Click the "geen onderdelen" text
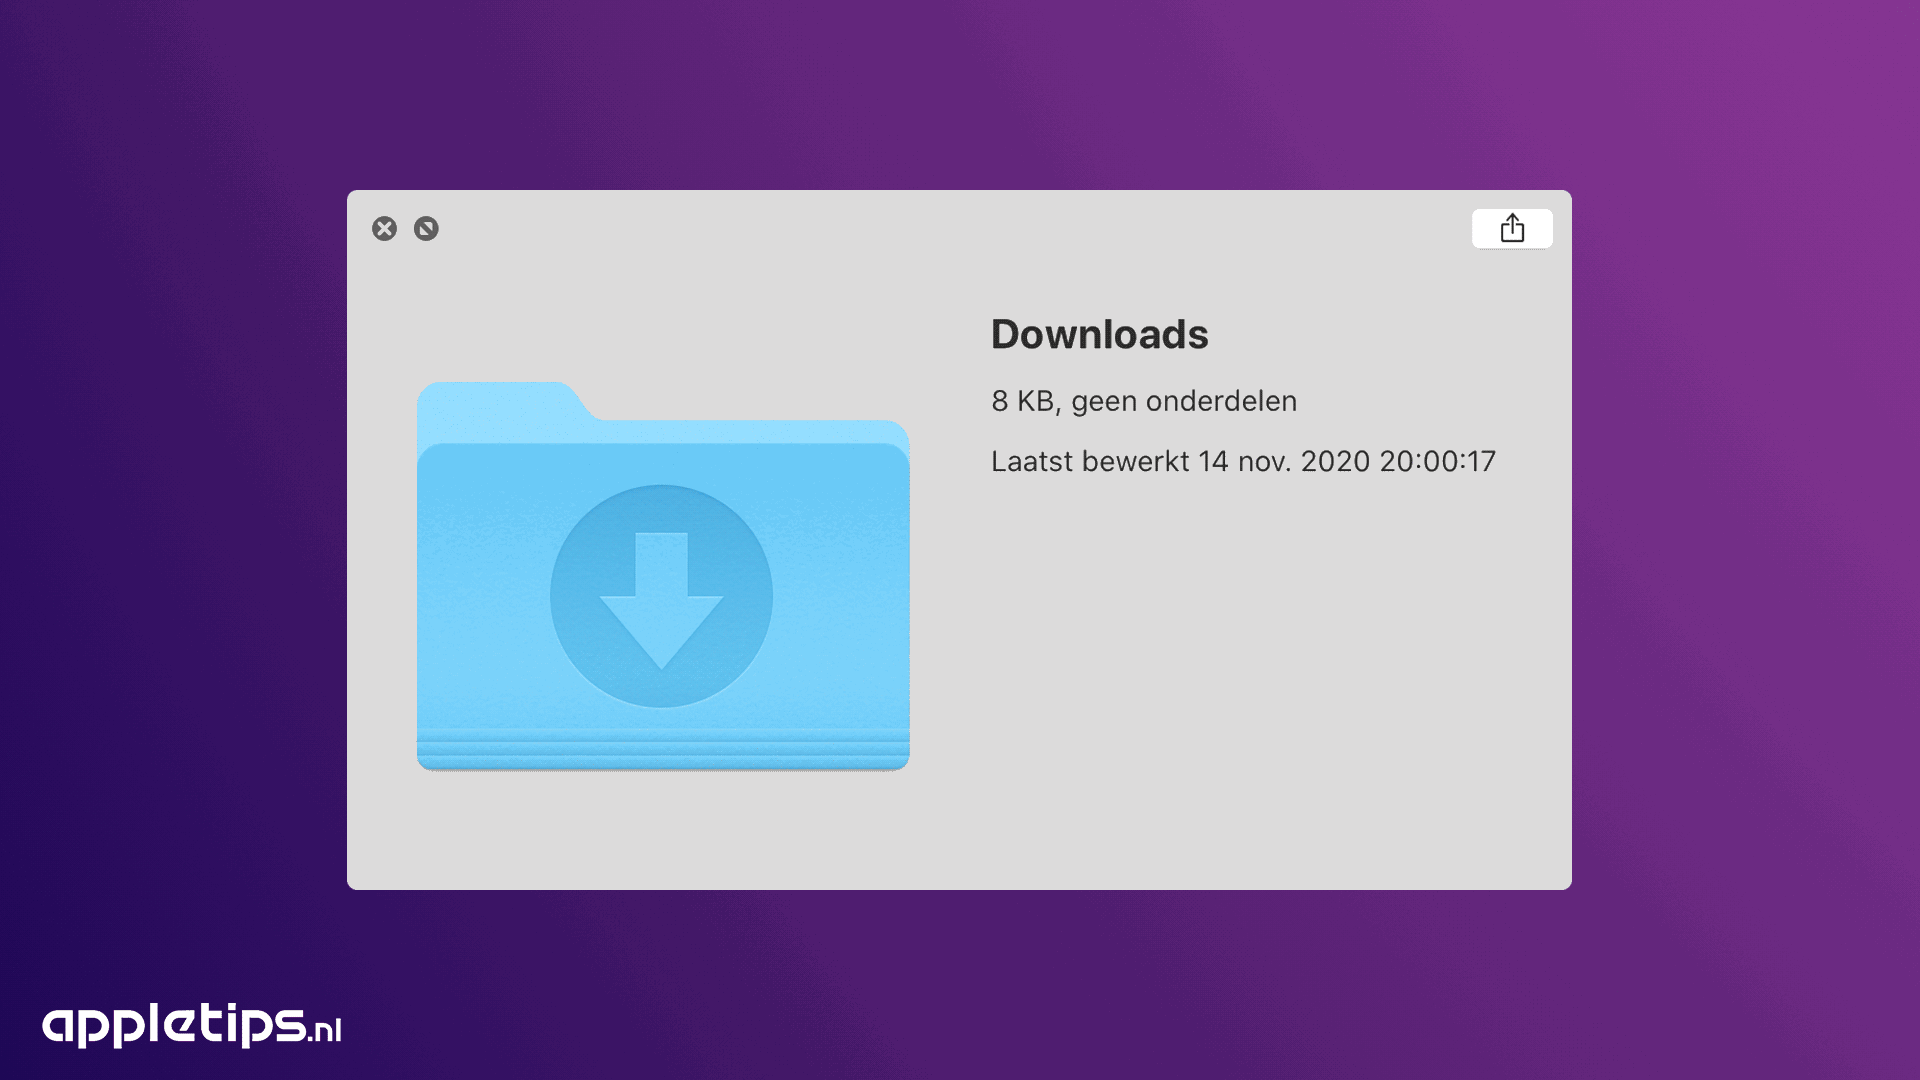Image resolution: width=1920 pixels, height=1080 pixels. point(1184,401)
